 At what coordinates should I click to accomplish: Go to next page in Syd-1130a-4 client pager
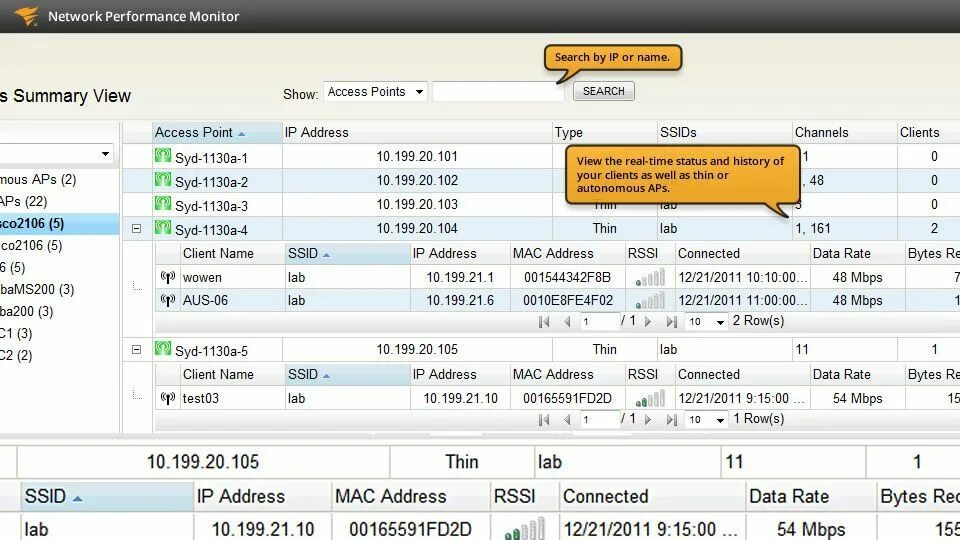click(x=648, y=321)
